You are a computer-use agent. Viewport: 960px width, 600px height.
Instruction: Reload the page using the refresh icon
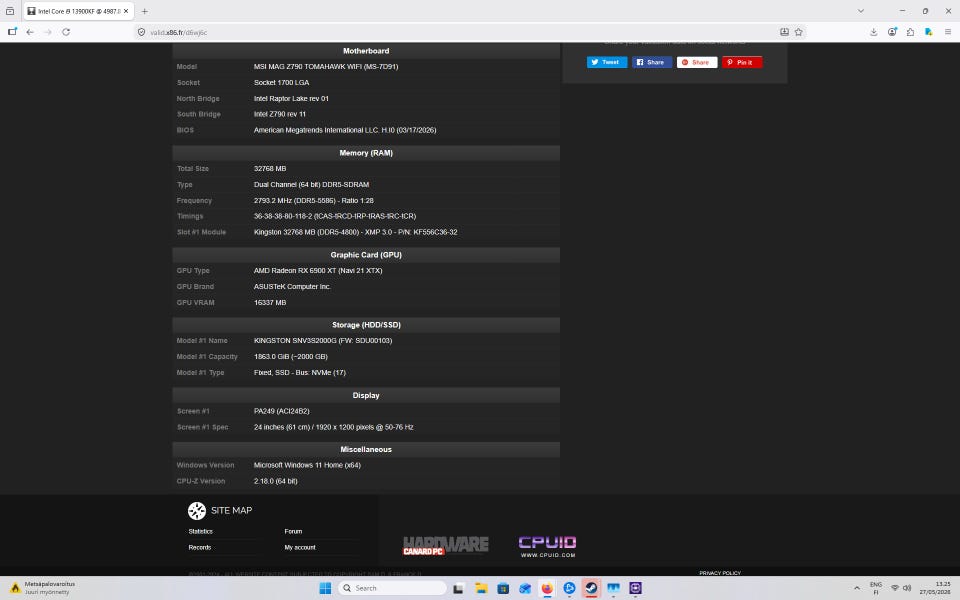(x=66, y=32)
